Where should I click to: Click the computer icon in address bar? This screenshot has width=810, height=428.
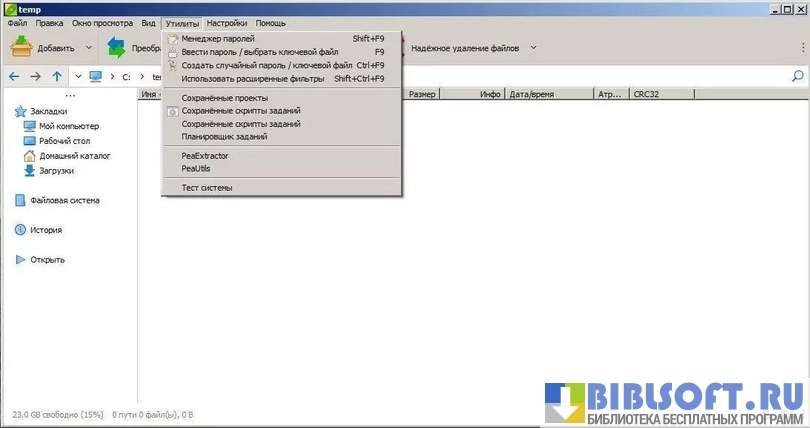click(x=96, y=76)
